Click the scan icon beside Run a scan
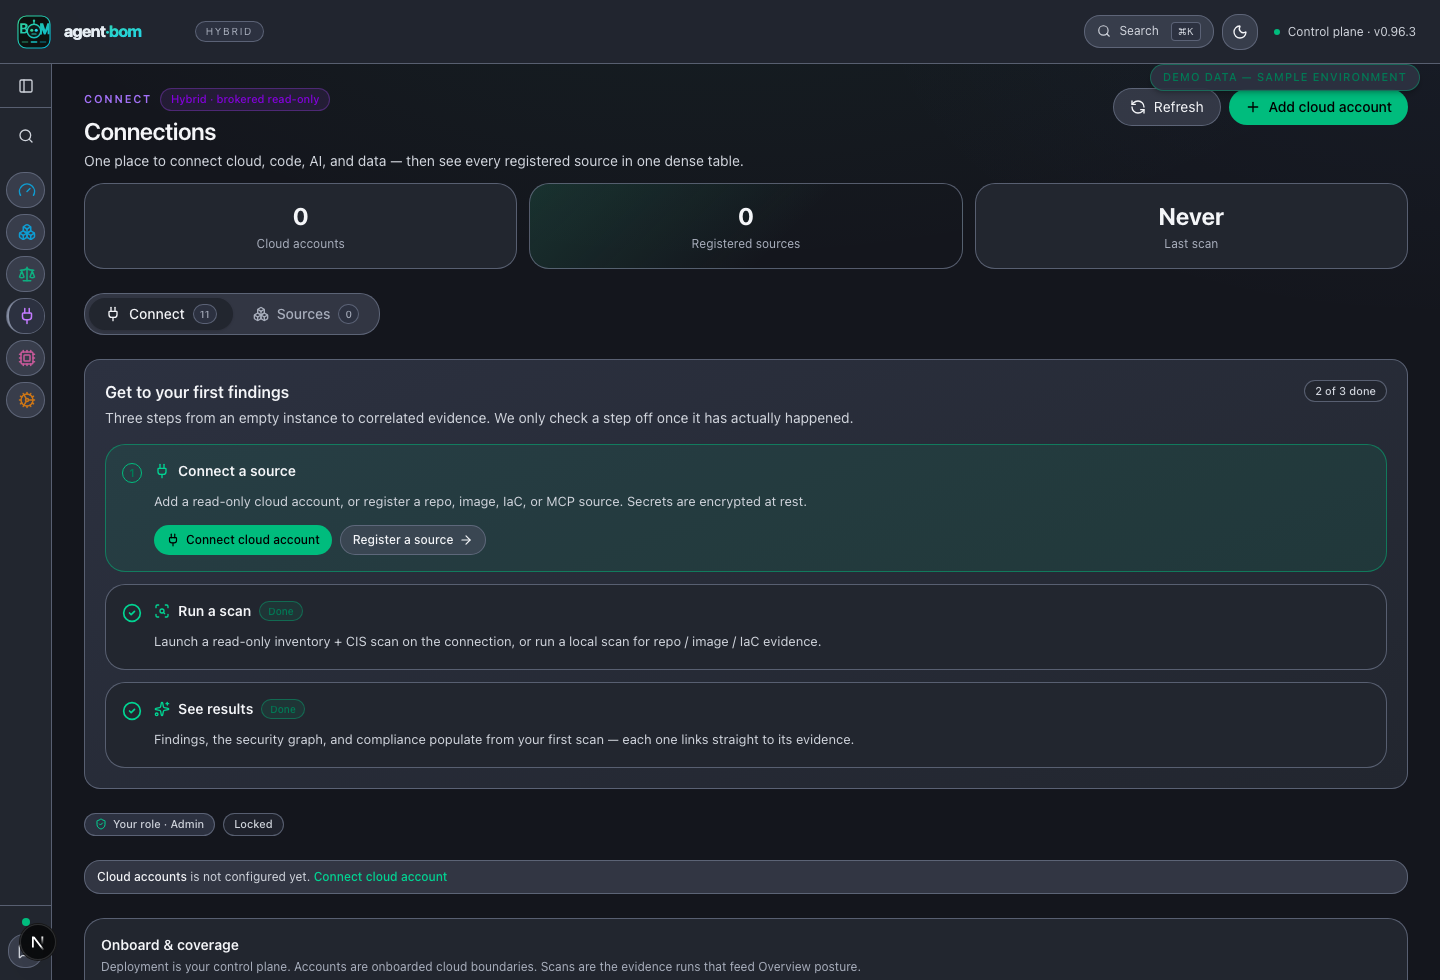The height and width of the screenshot is (980, 1440). tap(162, 611)
